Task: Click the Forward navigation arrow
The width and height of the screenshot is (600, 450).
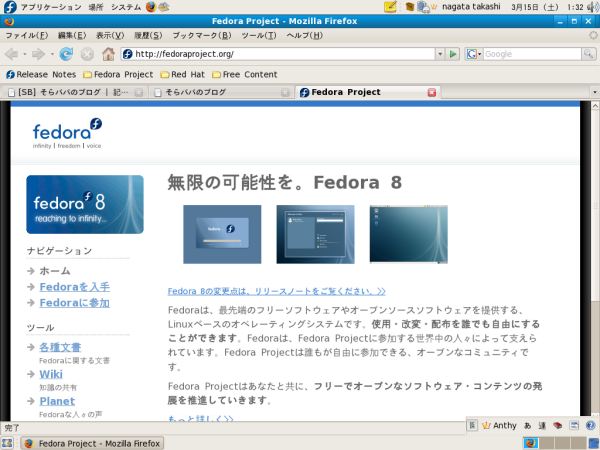Action: click(x=38, y=54)
